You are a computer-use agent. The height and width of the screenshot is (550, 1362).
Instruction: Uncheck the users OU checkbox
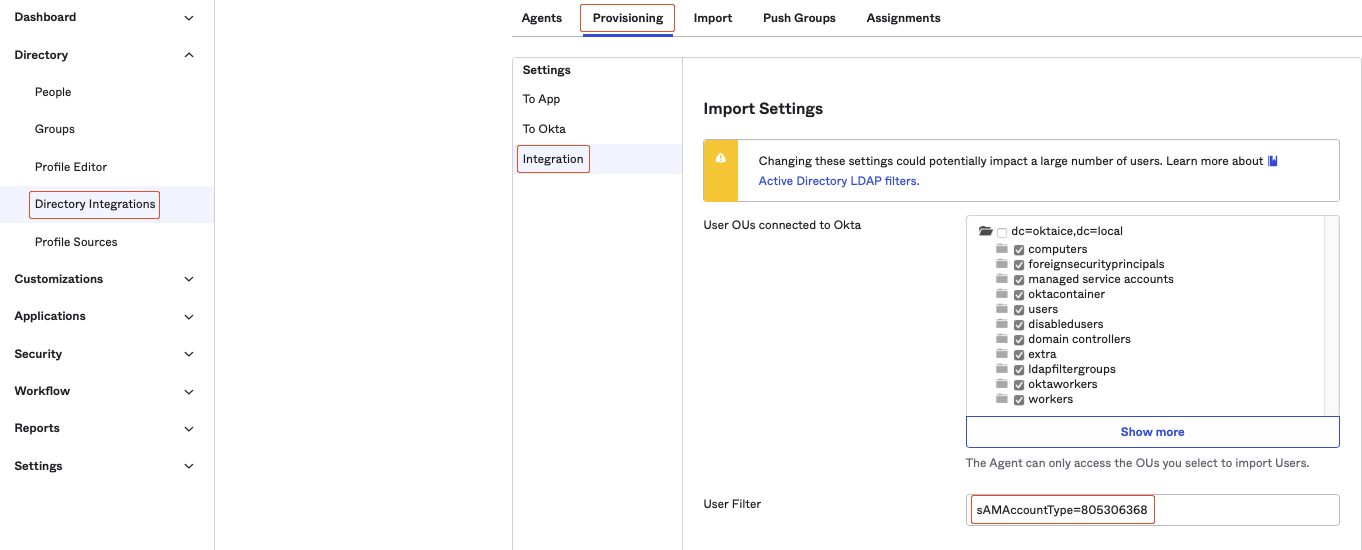(1019, 310)
